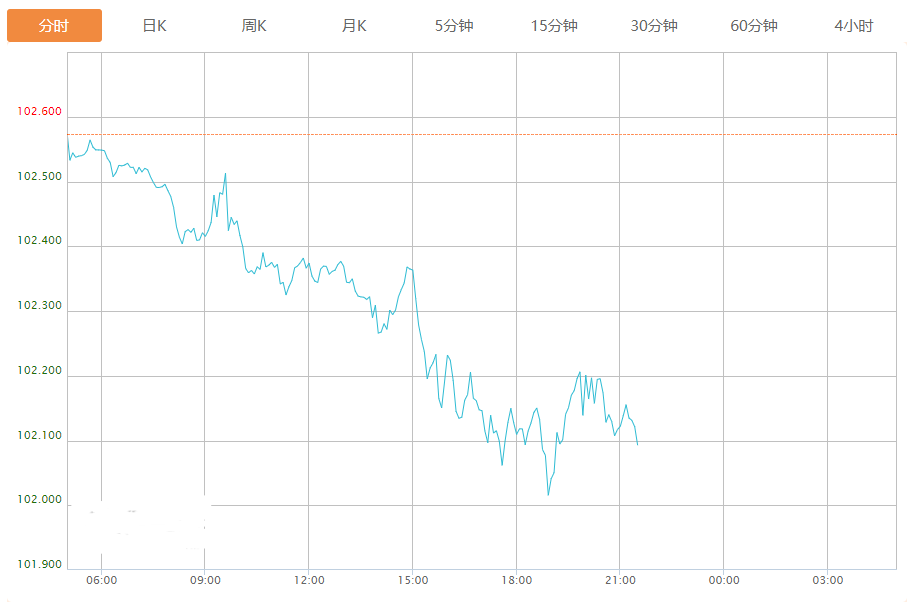Image resolution: width=909 pixels, height=603 pixels.
Task: Switch to 月K view
Action: click(354, 26)
